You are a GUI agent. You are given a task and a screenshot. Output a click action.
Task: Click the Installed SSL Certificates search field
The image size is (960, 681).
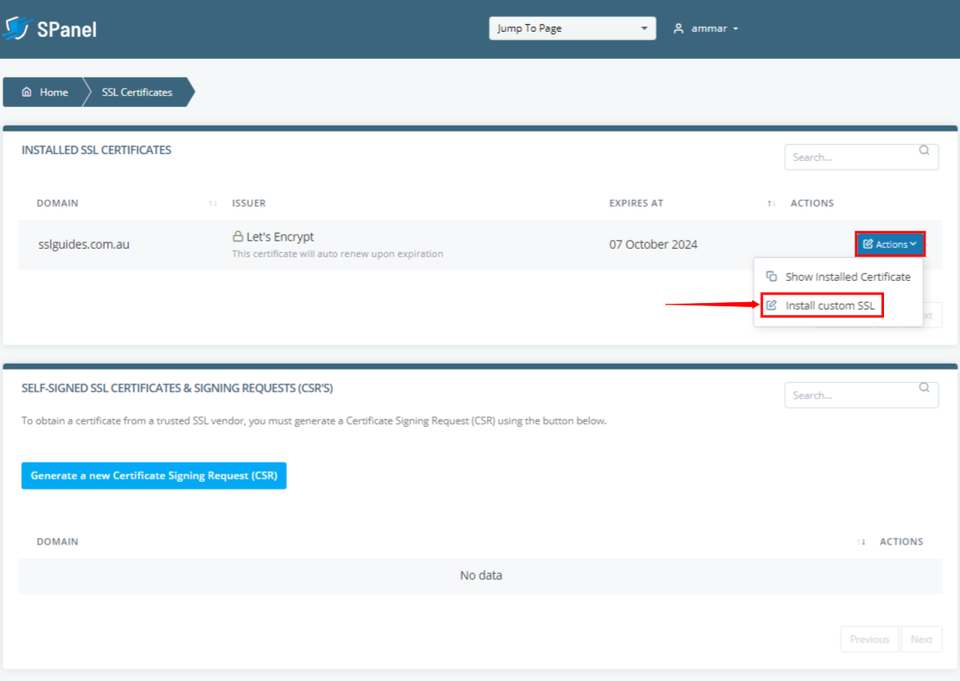pyautogui.click(x=850, y=157)
